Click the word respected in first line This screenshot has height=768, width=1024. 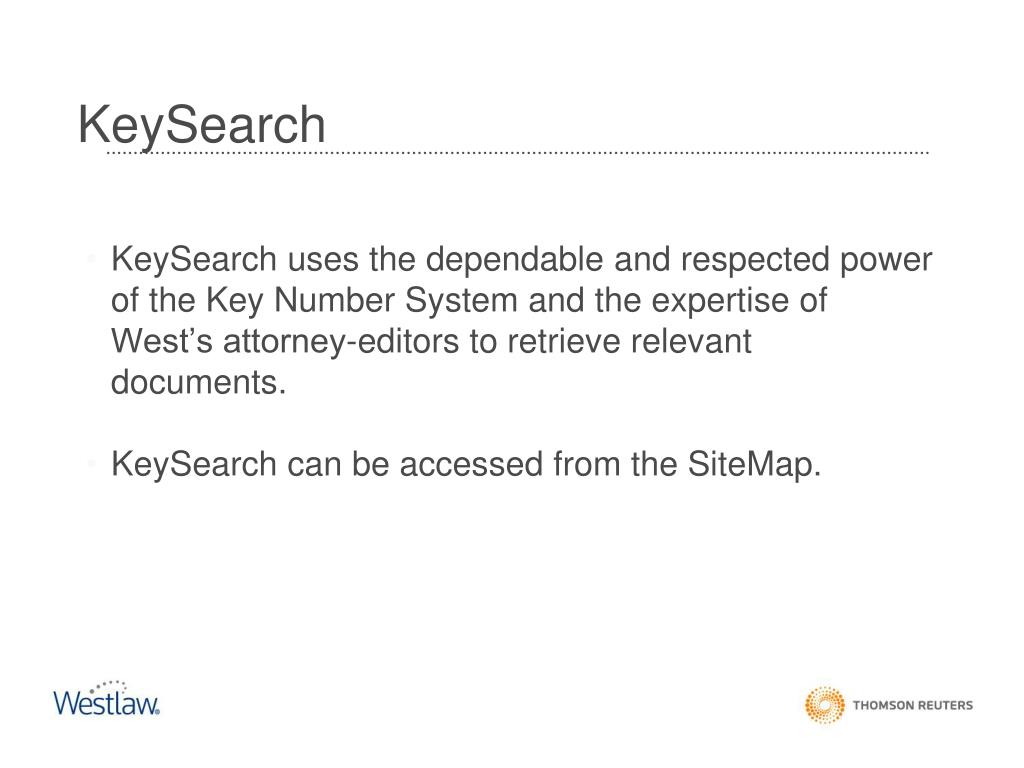click(x=755, y=260)
